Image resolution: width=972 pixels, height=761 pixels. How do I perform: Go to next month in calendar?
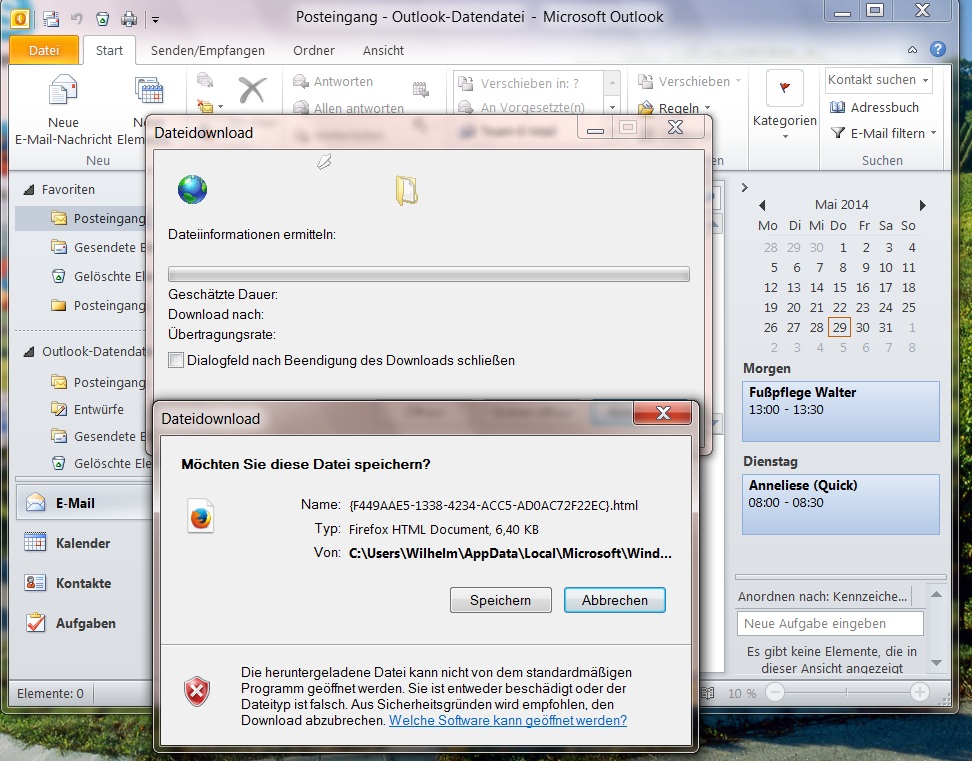point(922,205)
